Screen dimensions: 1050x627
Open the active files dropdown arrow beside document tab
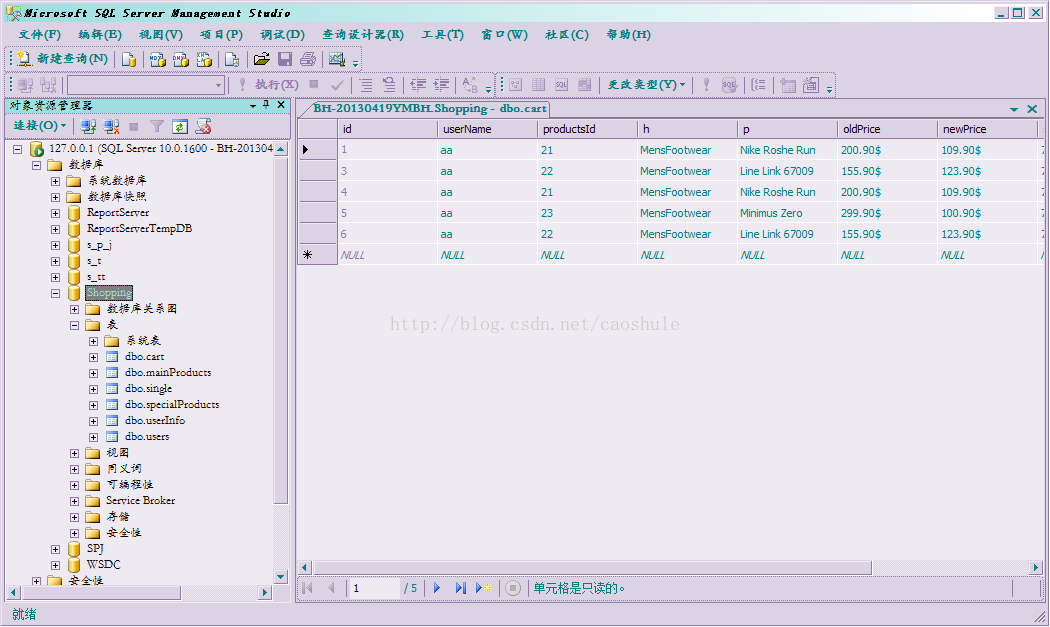(1014, 109)
